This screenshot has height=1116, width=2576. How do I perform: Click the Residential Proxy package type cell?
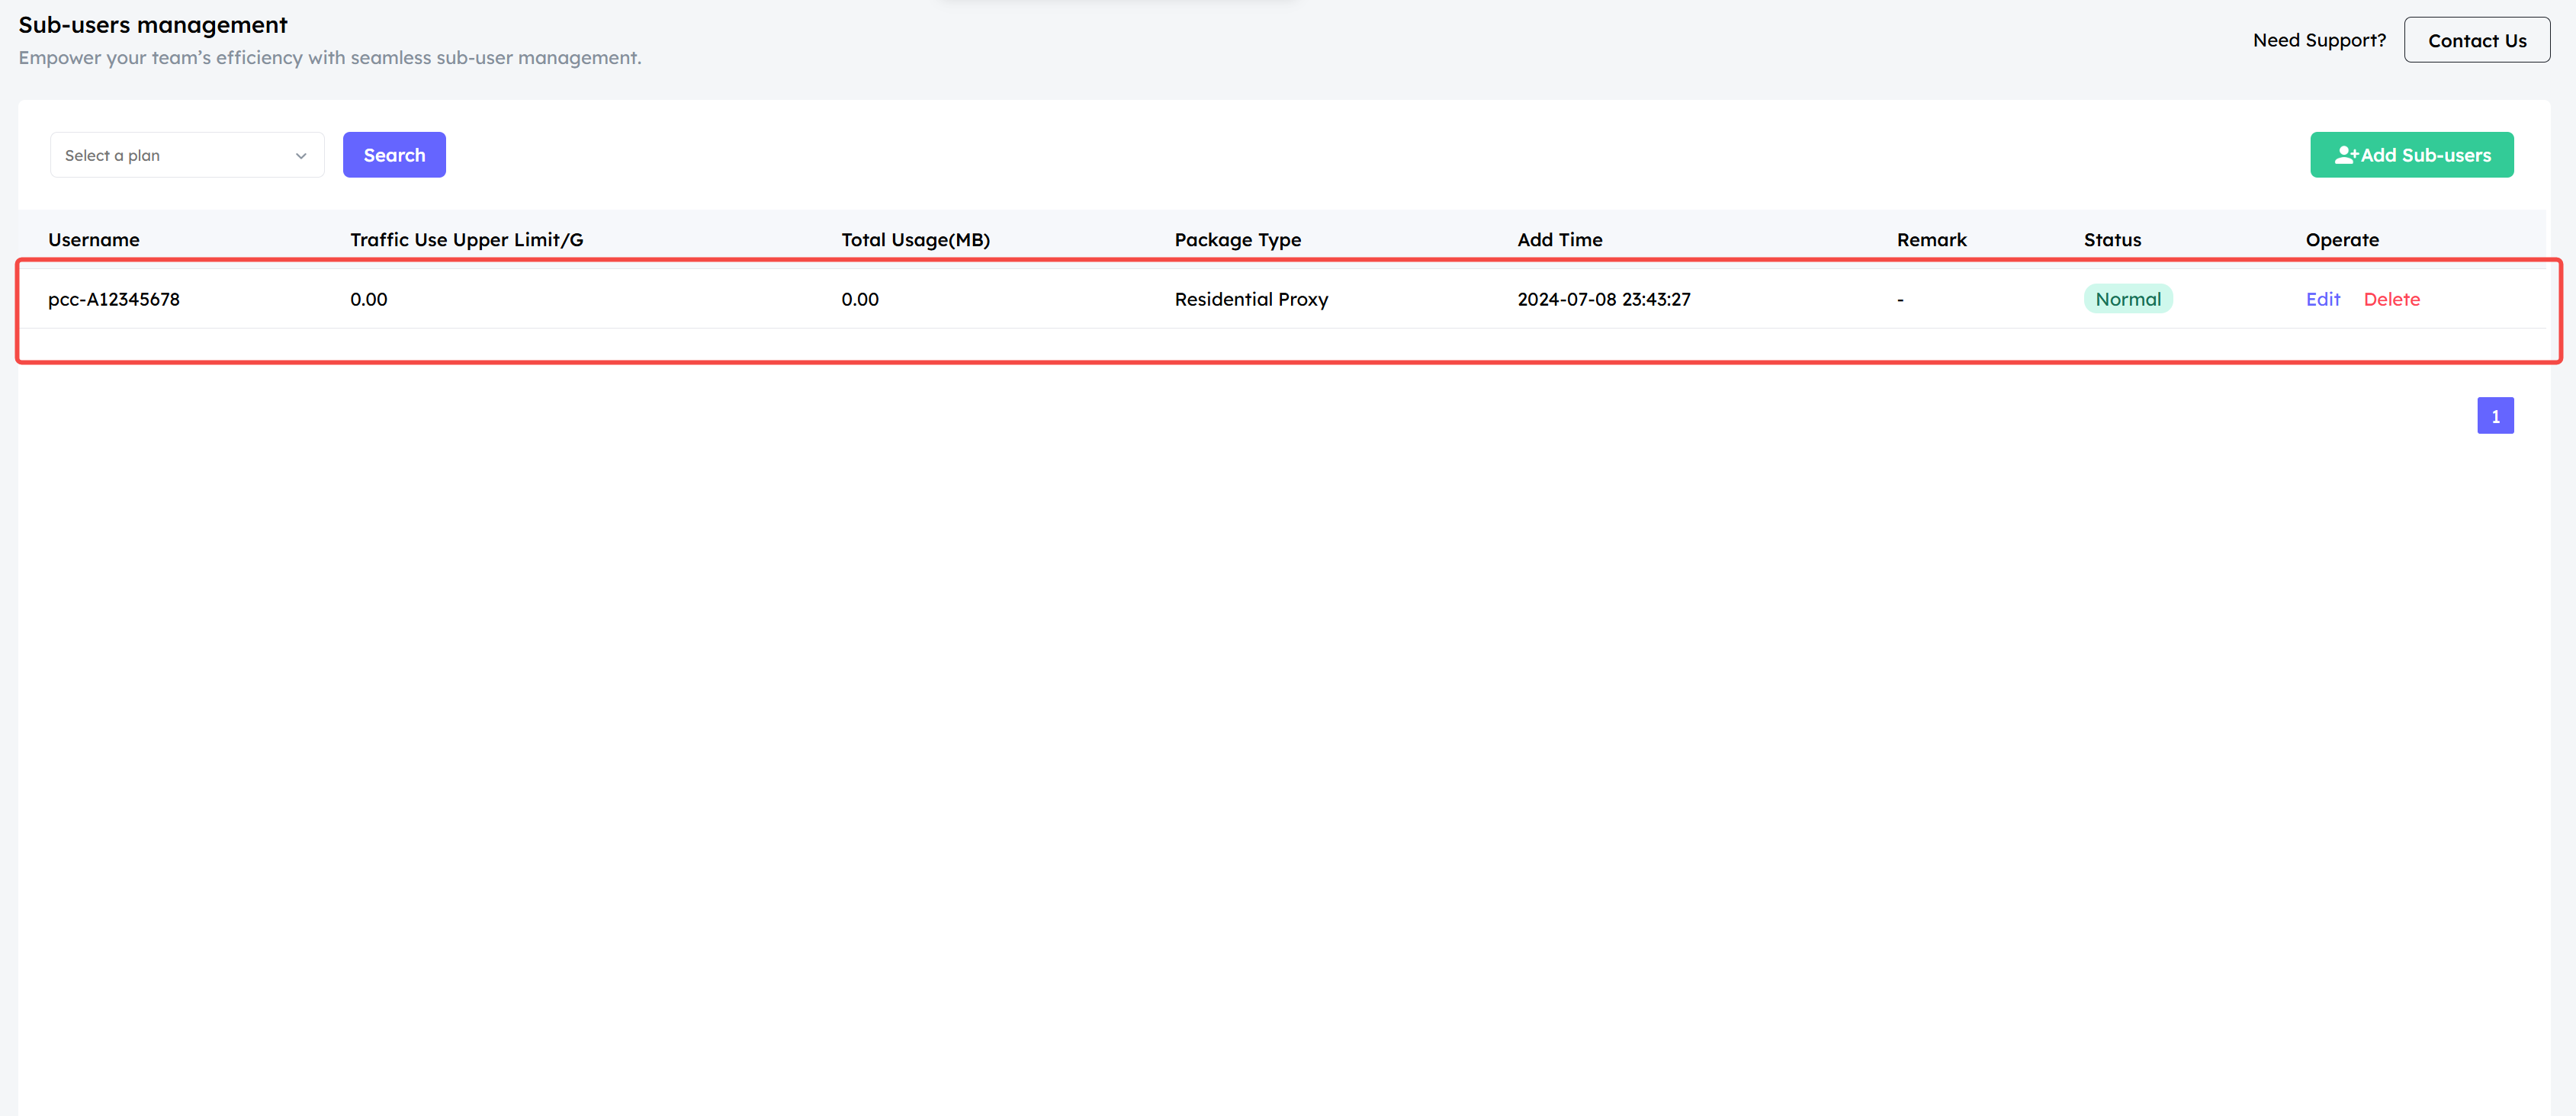(1251, 299)
